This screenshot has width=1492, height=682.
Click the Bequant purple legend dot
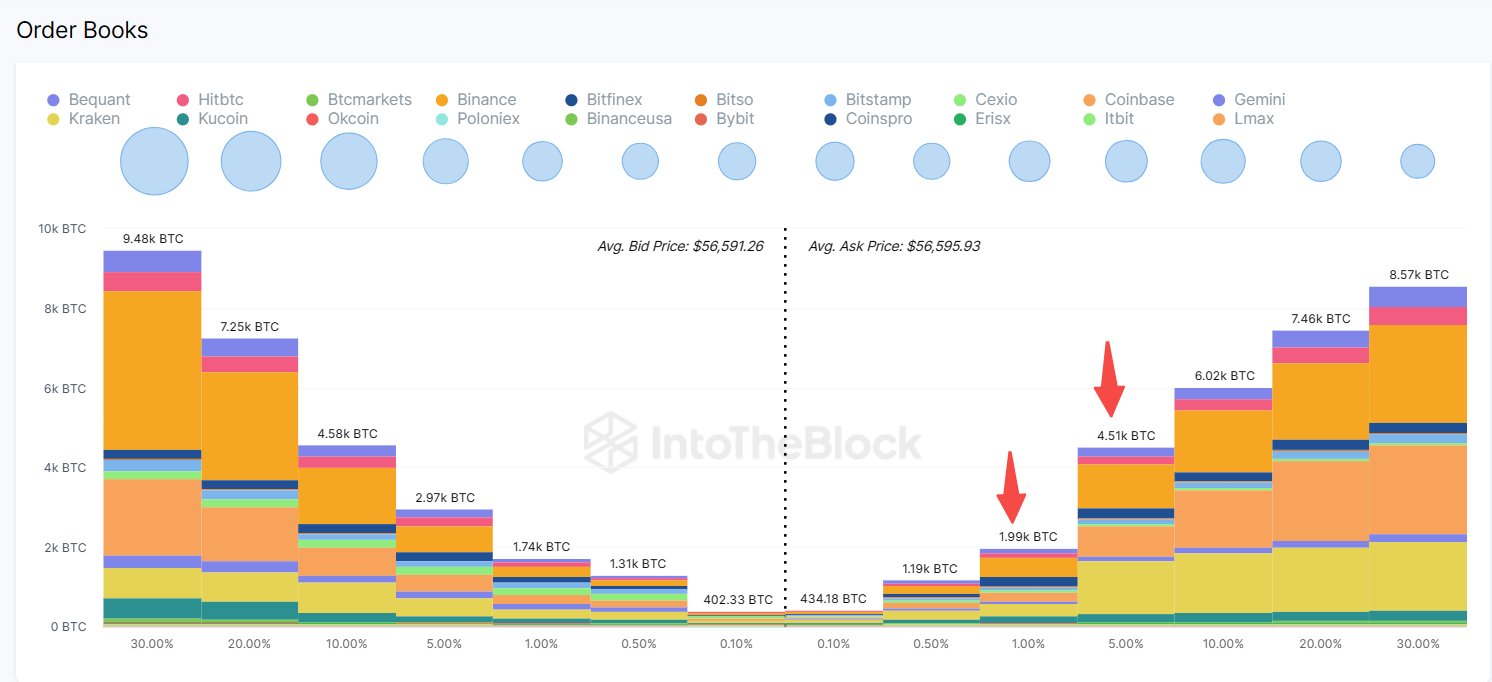54,100
